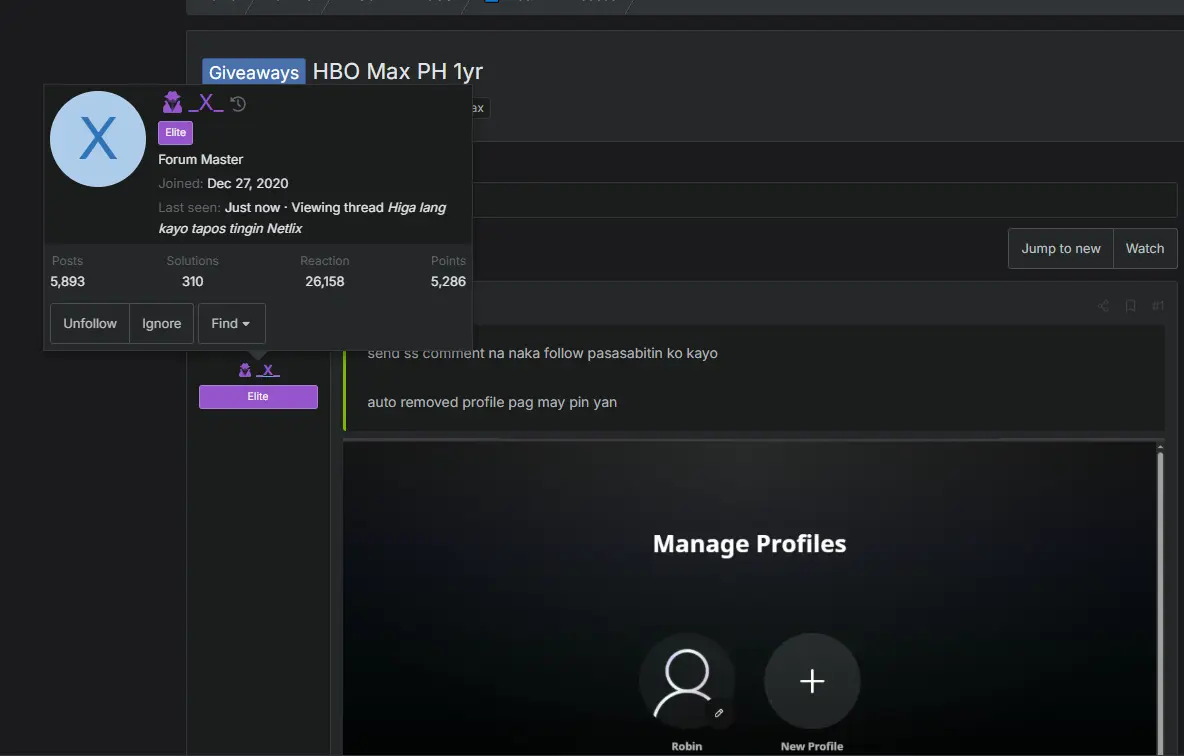Viewport: 1184px width, 756px height.
Task: Click the Ignore button
Action: tap(162, 323)
